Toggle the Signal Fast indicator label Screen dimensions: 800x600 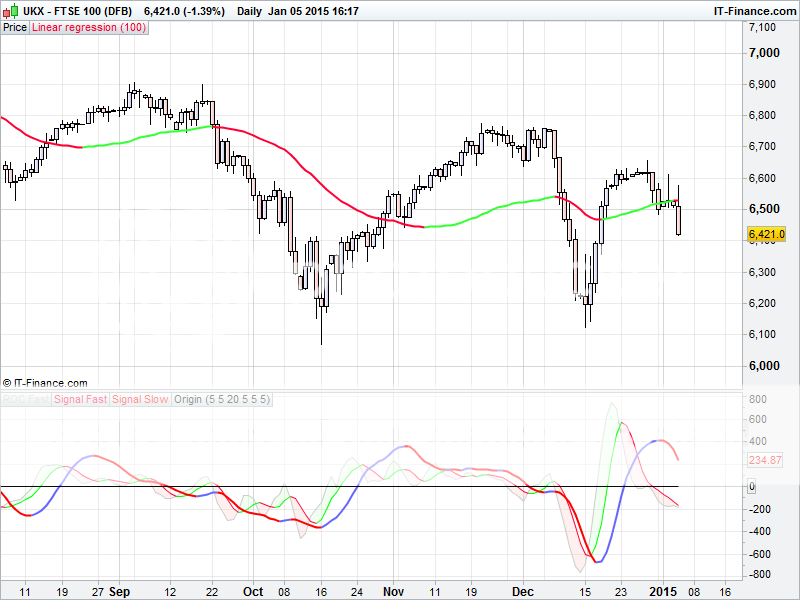point(81,400)
